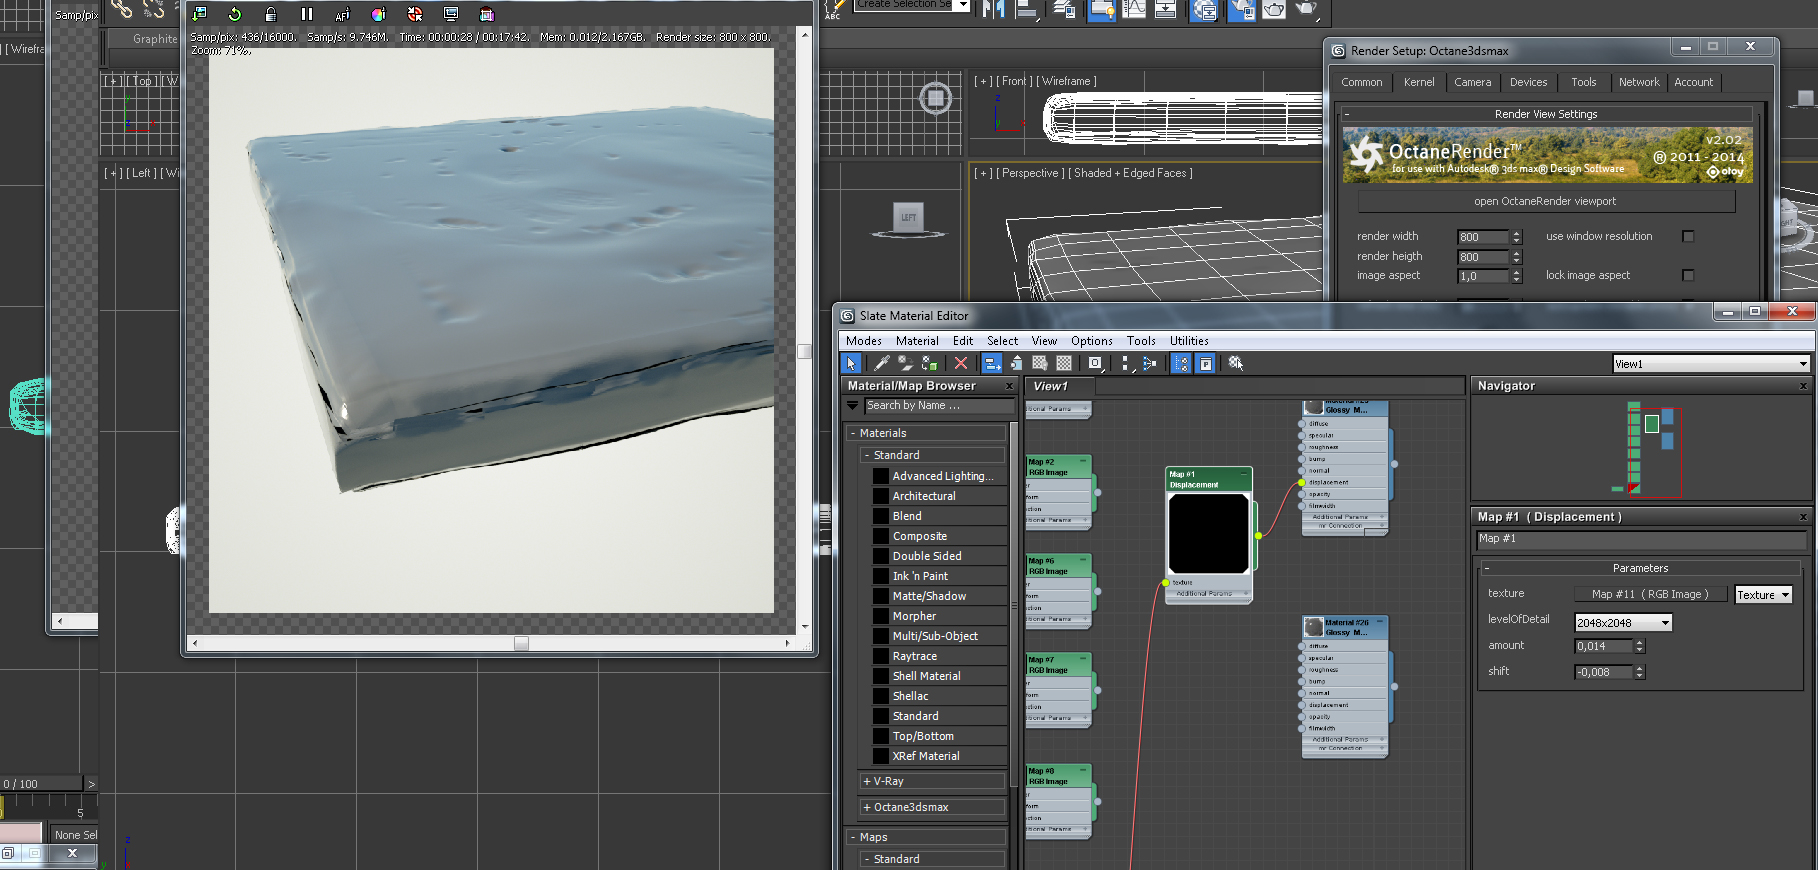This screenshot has width=1818, height=870.
Task: Activate the Select tool arrow in Slate editor
Action: click(x=851, y=364)
